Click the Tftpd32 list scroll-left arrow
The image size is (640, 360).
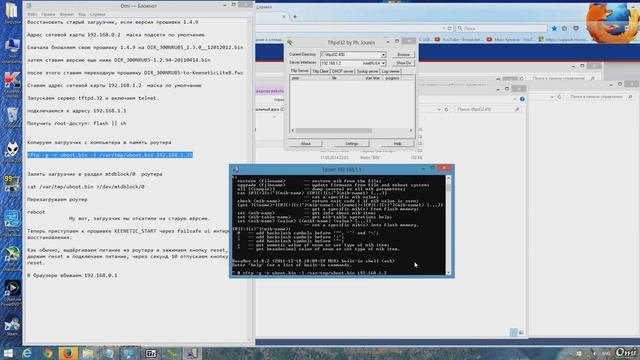[x=292, y=131]
